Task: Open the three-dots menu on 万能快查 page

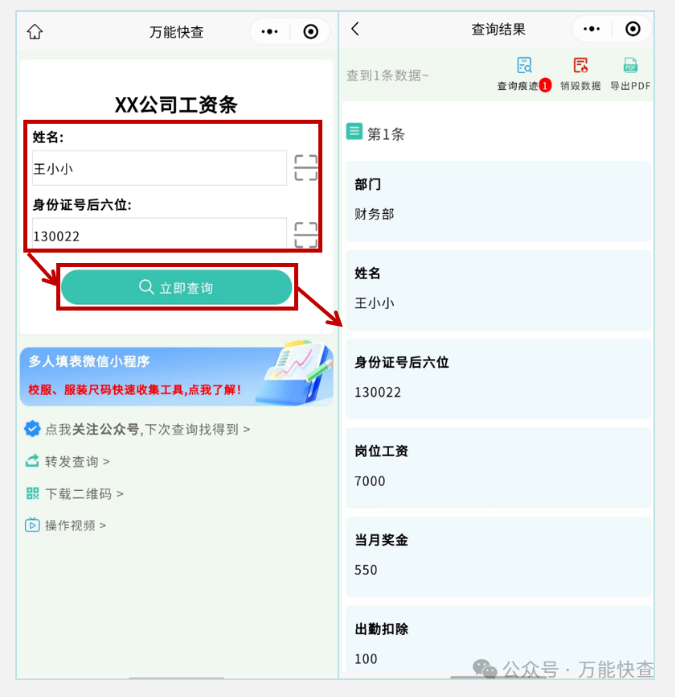Action: 270,32
